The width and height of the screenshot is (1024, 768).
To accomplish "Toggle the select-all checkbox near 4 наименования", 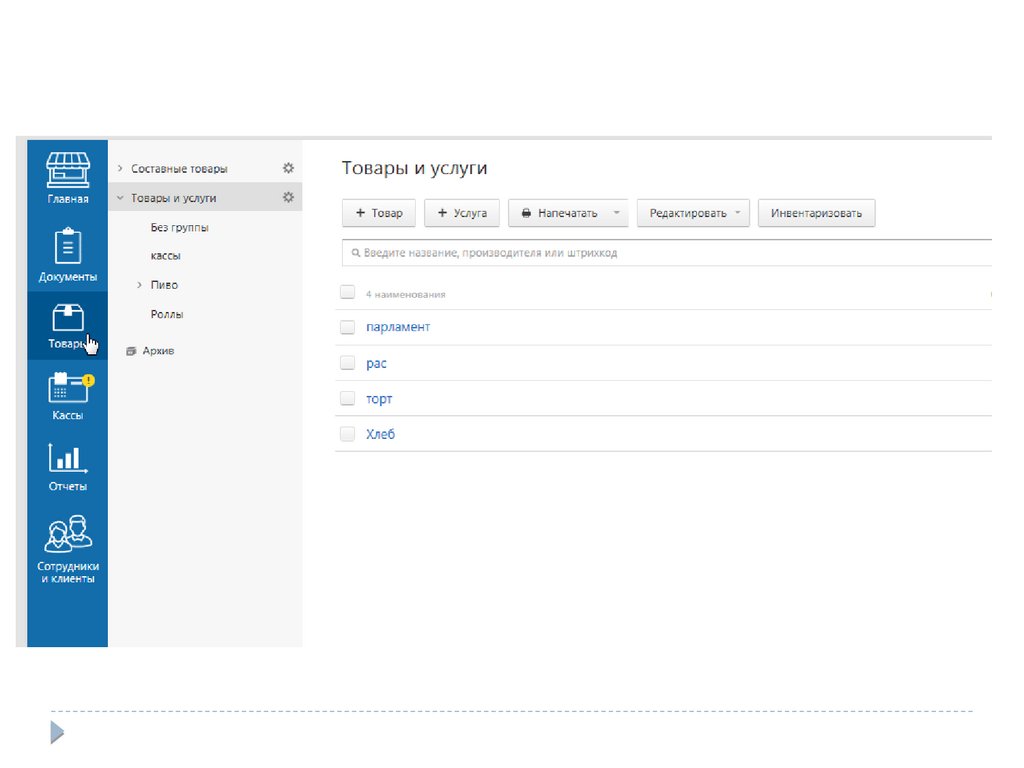I will 347,293.
